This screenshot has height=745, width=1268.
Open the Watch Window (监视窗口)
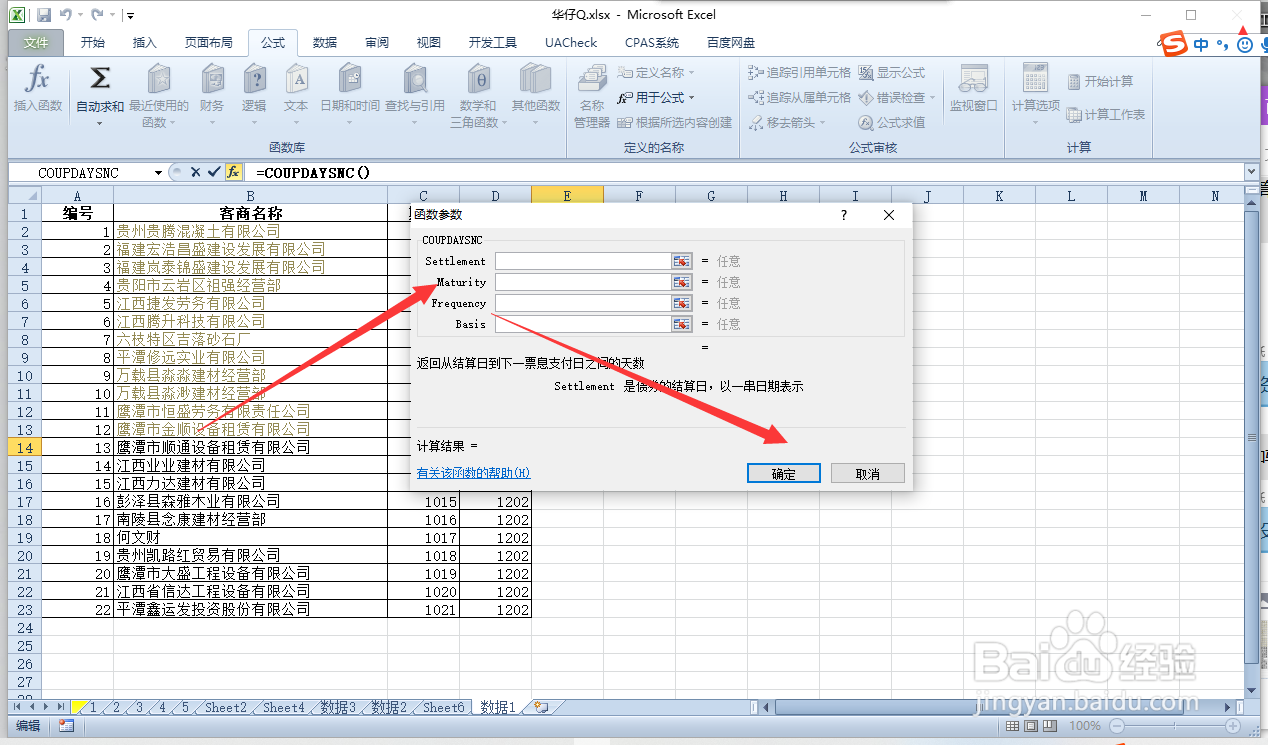coord(973,88)
